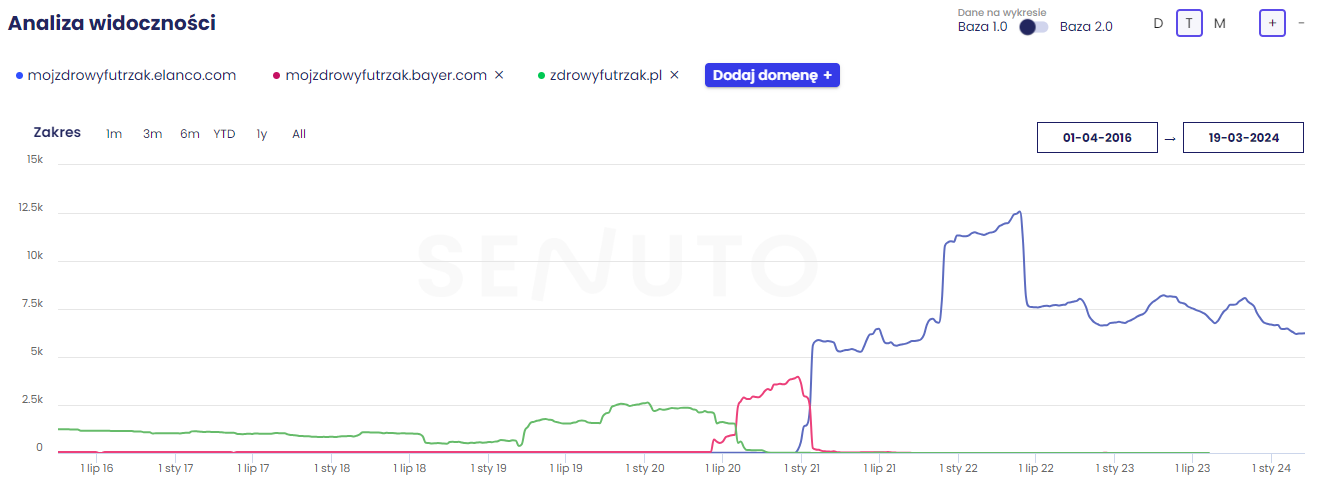Select the 3m range option
Image resolution: width=1333 pixels, height=486 pixels.
click(152, 134)
